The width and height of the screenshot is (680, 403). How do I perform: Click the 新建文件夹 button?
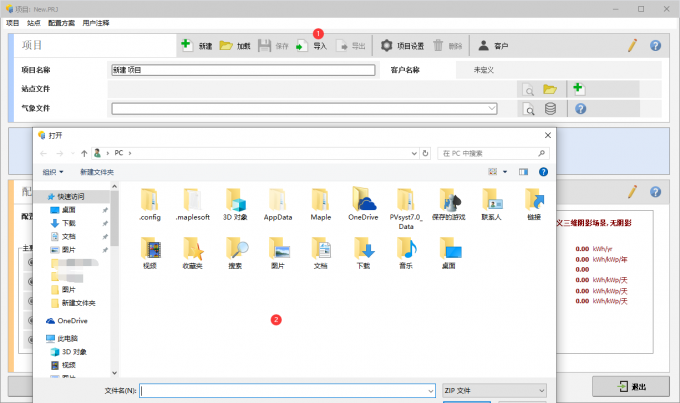(x=97, y=172)
